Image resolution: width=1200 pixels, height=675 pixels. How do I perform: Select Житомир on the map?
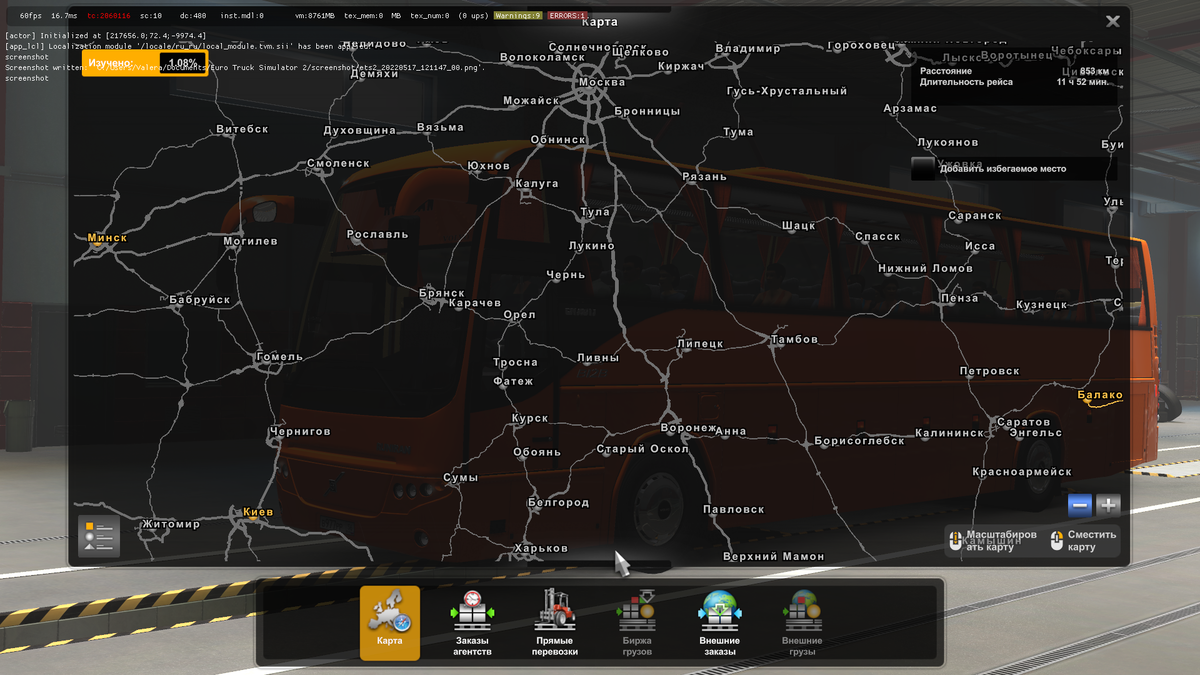tap(171, 524)
